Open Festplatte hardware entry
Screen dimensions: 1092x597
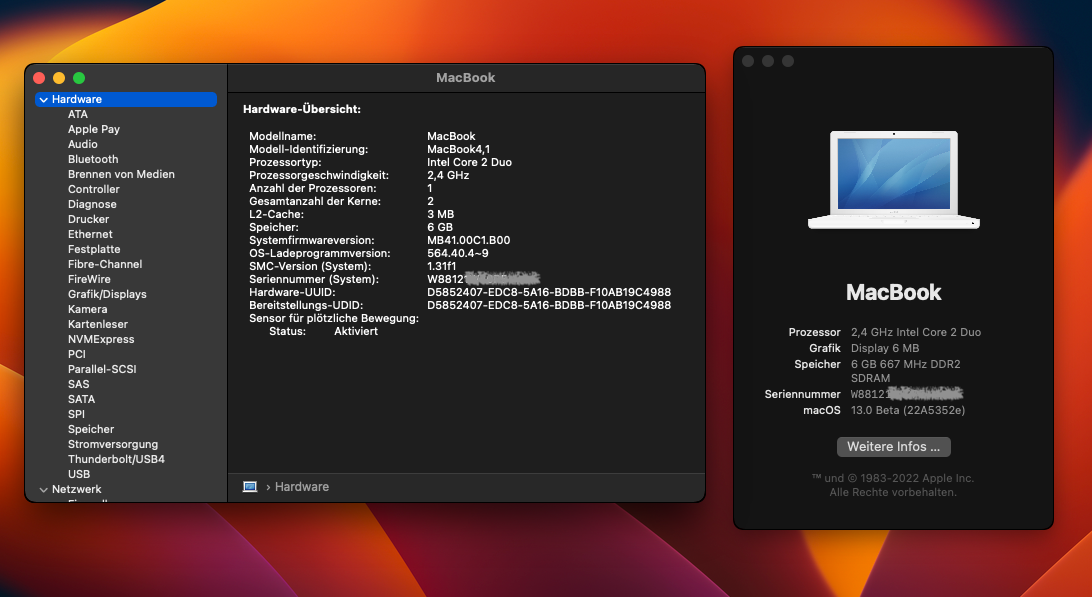point(94,249)
